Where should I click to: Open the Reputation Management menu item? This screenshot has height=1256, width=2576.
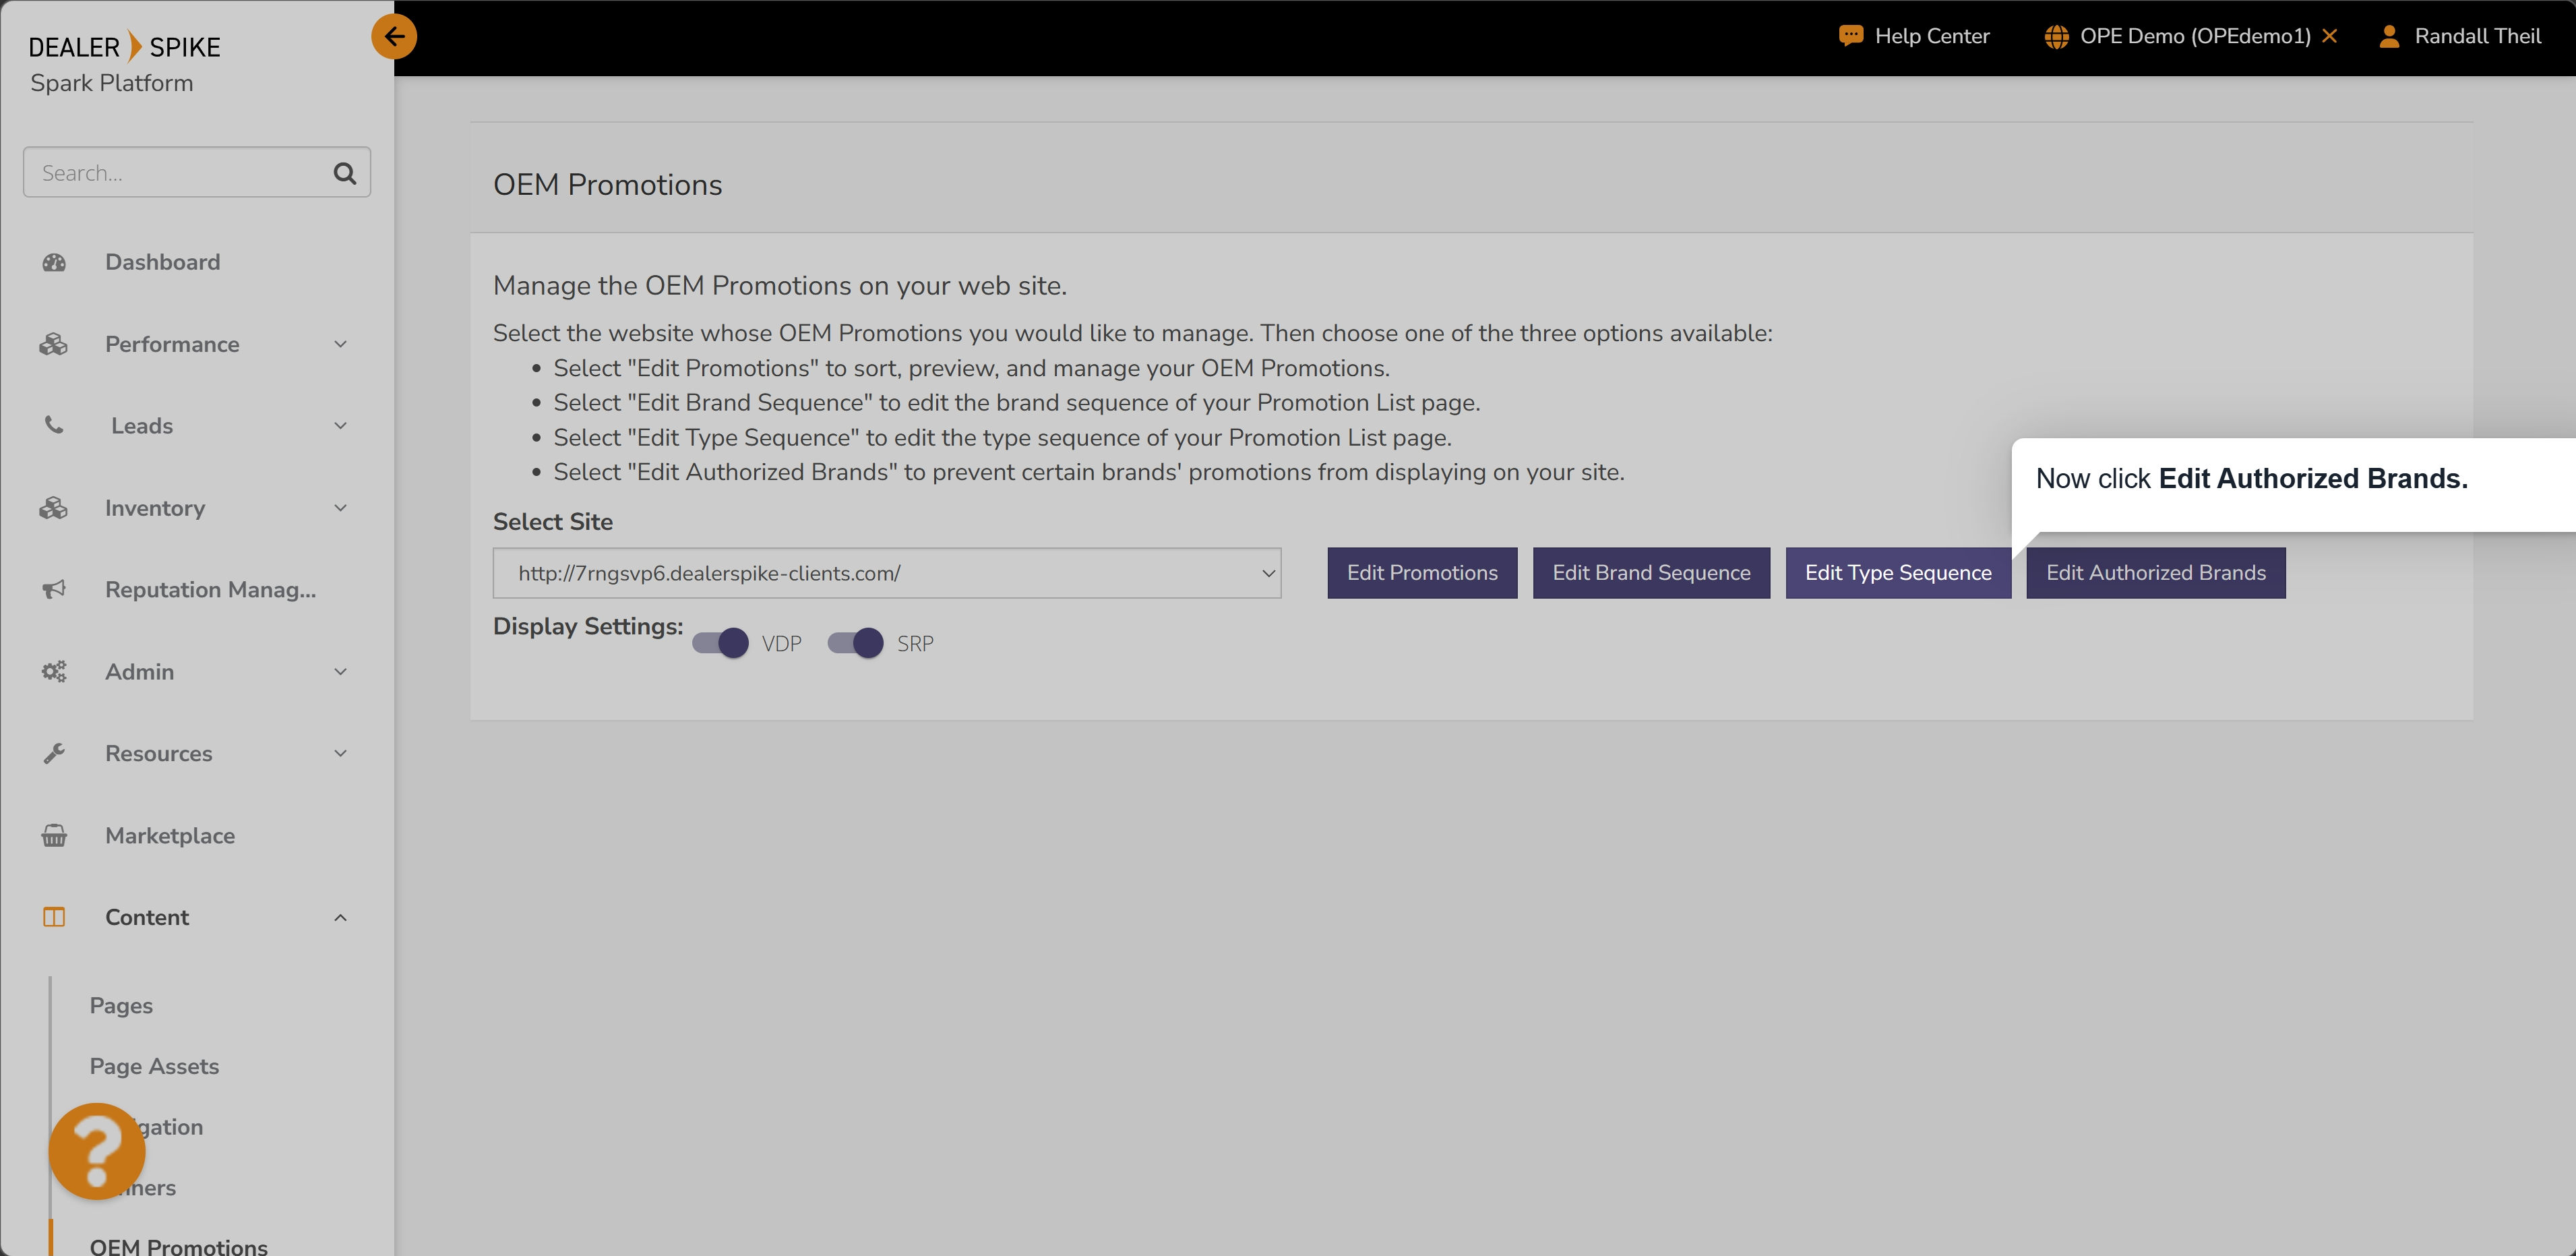coord(210,590)
